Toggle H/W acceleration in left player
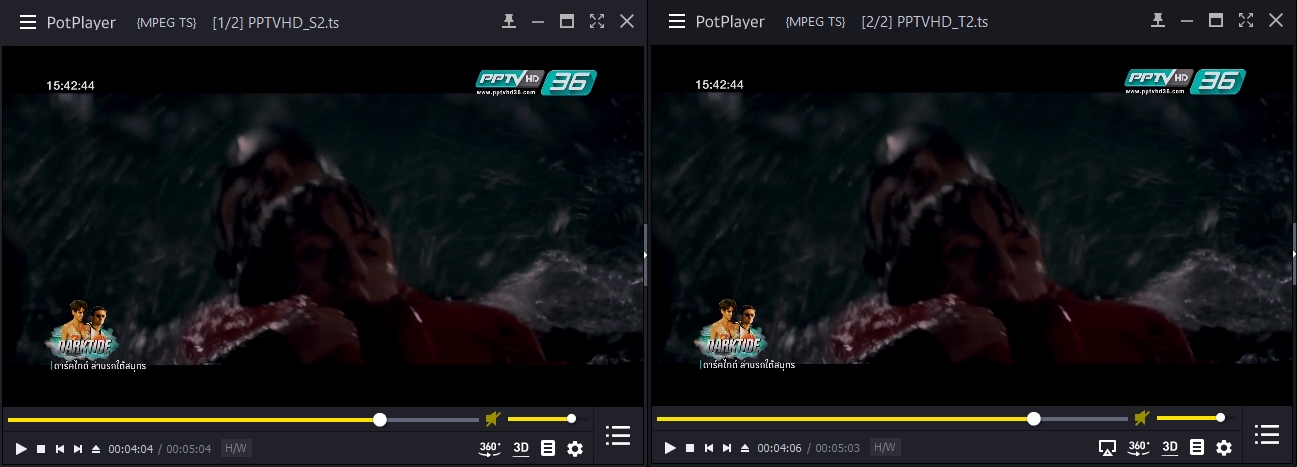This screenshot has width=1297, height=467. [x=236, y=449]
